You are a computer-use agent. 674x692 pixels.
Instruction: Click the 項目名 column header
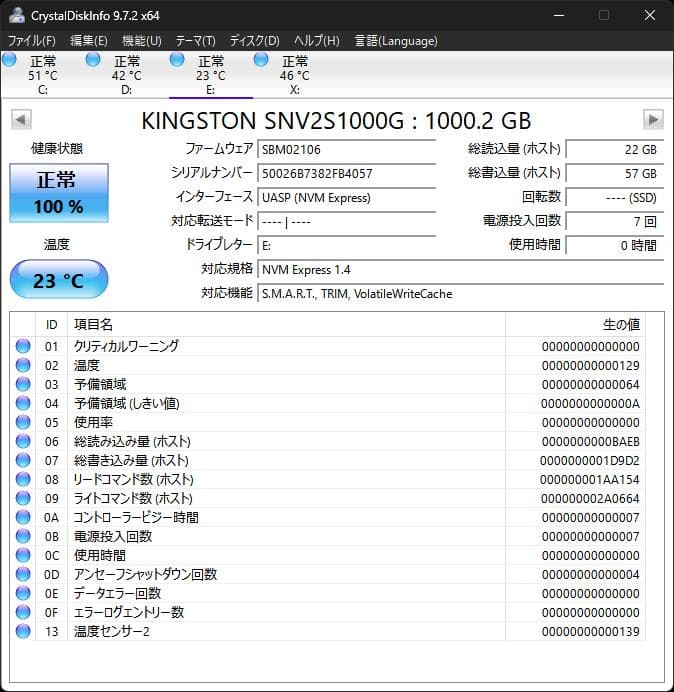click(286, 325)
